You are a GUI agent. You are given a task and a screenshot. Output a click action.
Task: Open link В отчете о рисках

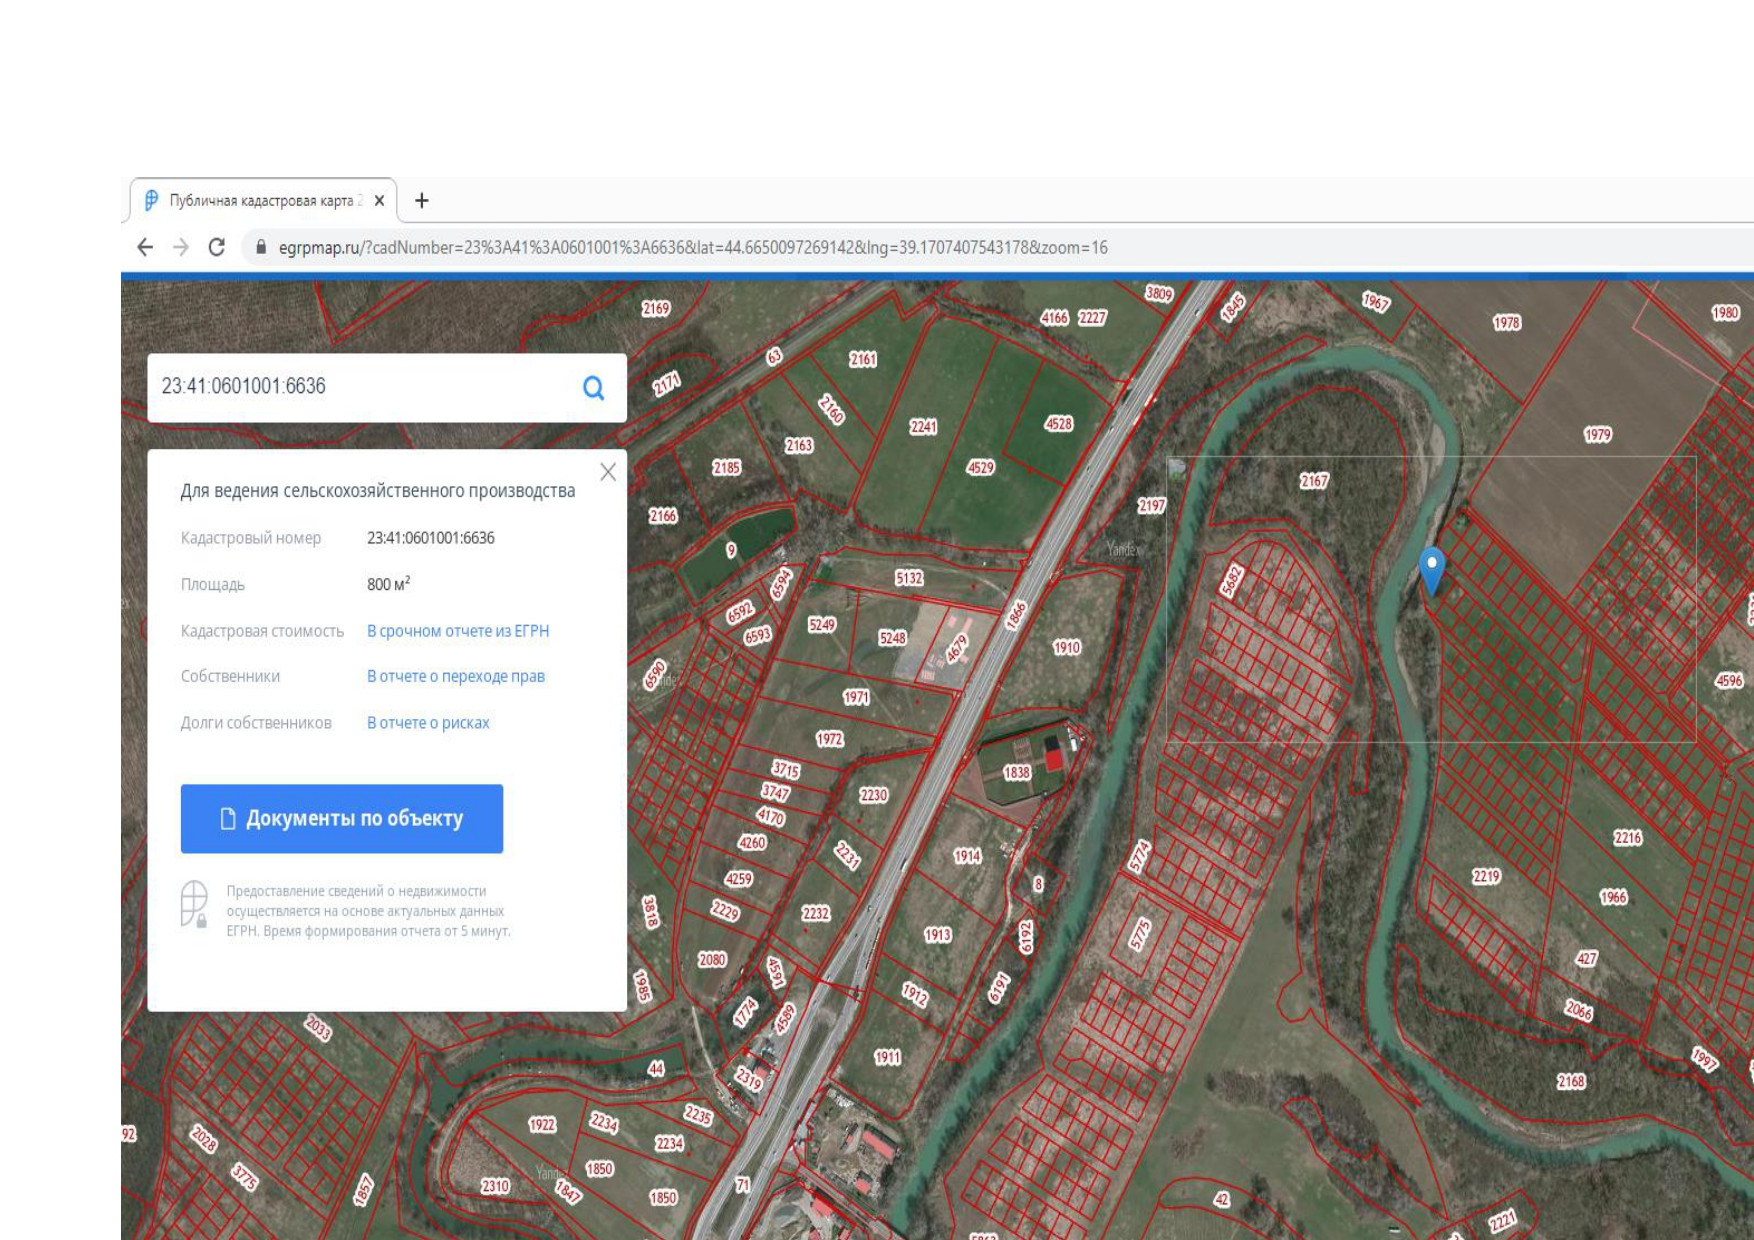pos(428,723)
